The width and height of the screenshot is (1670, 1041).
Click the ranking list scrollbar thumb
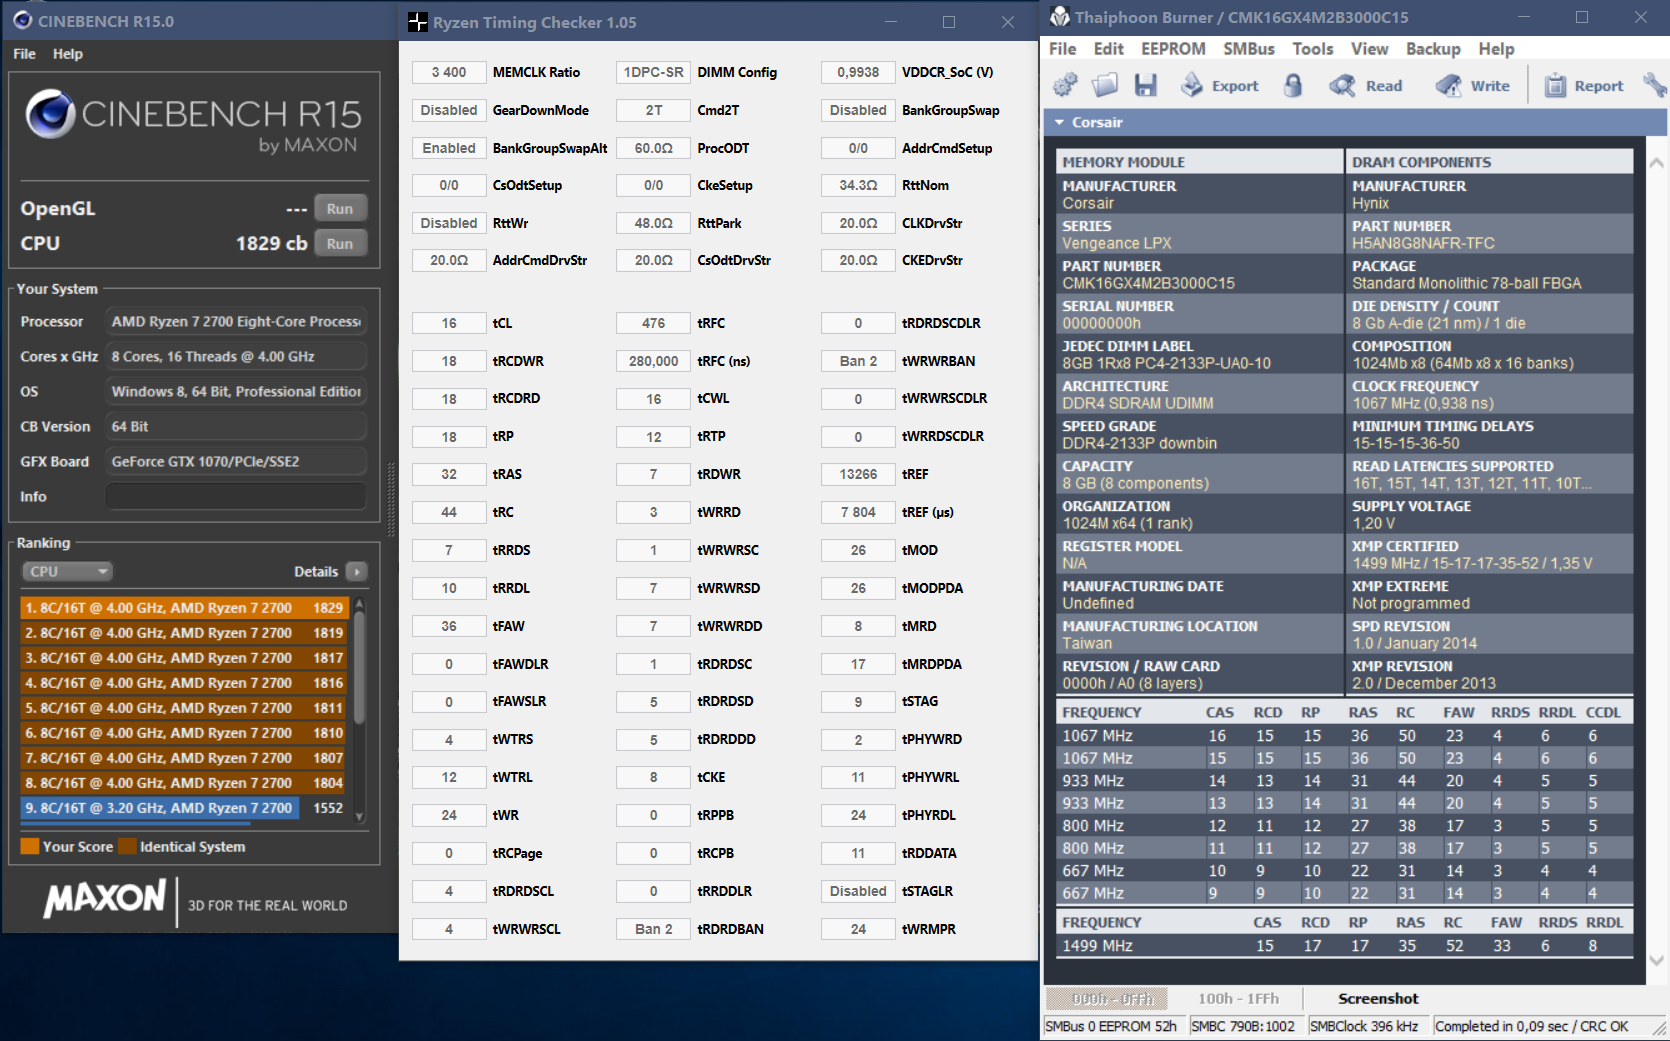359,666
